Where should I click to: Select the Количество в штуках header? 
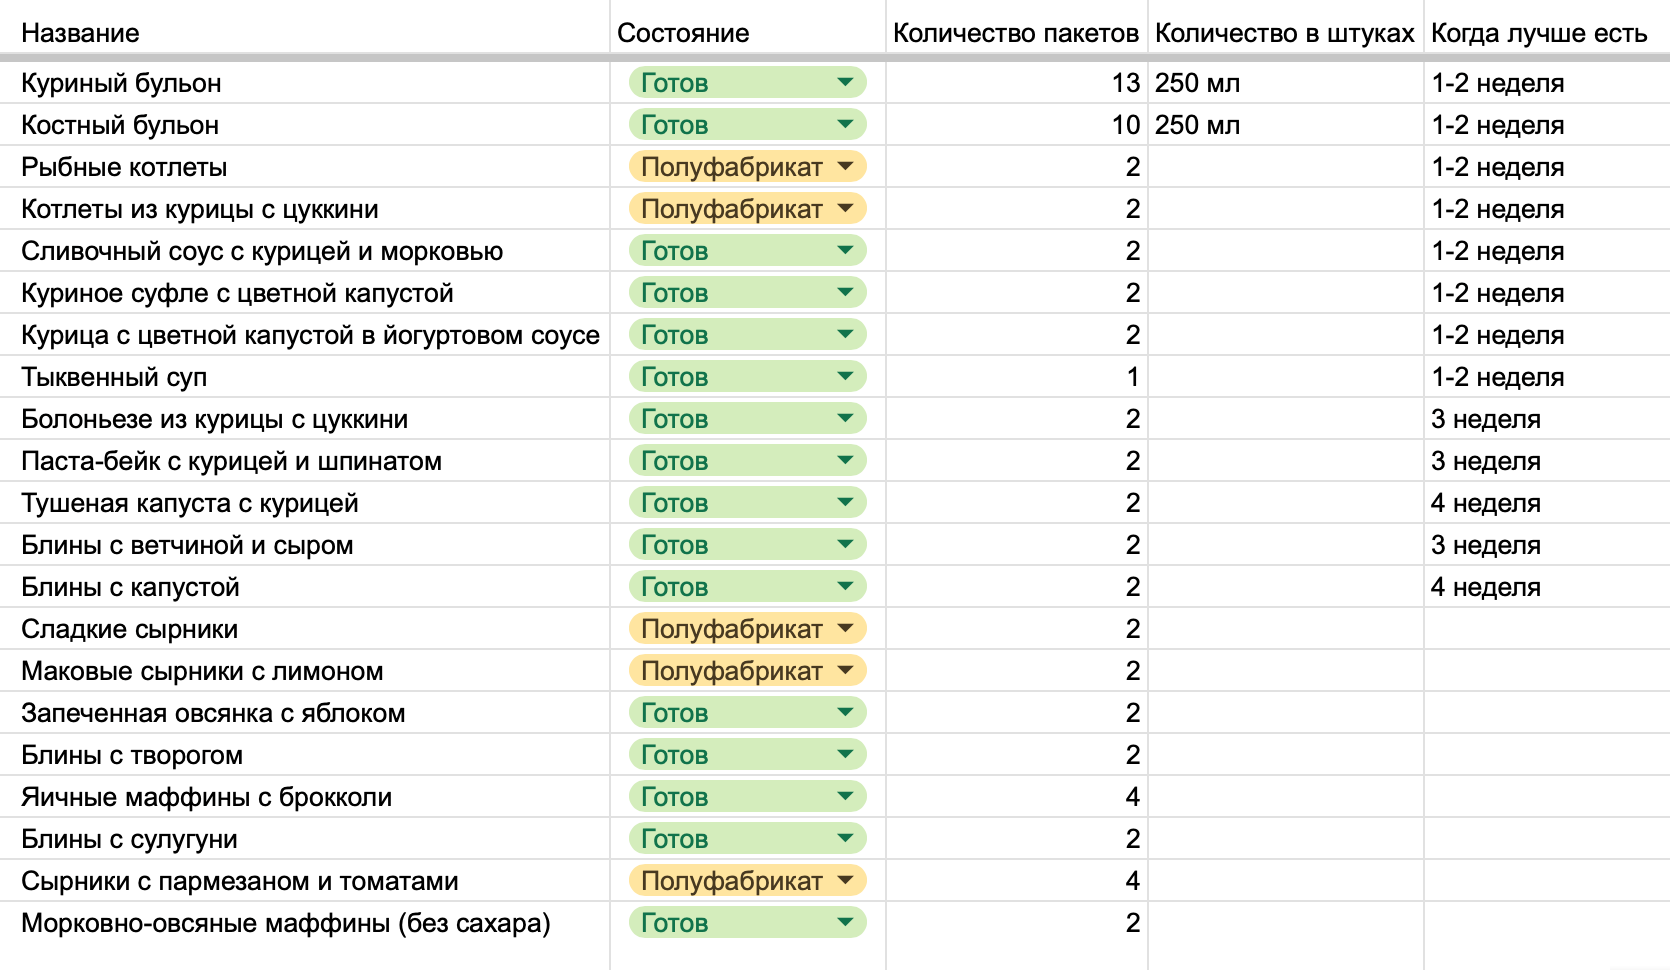(x=1284, y=33)
